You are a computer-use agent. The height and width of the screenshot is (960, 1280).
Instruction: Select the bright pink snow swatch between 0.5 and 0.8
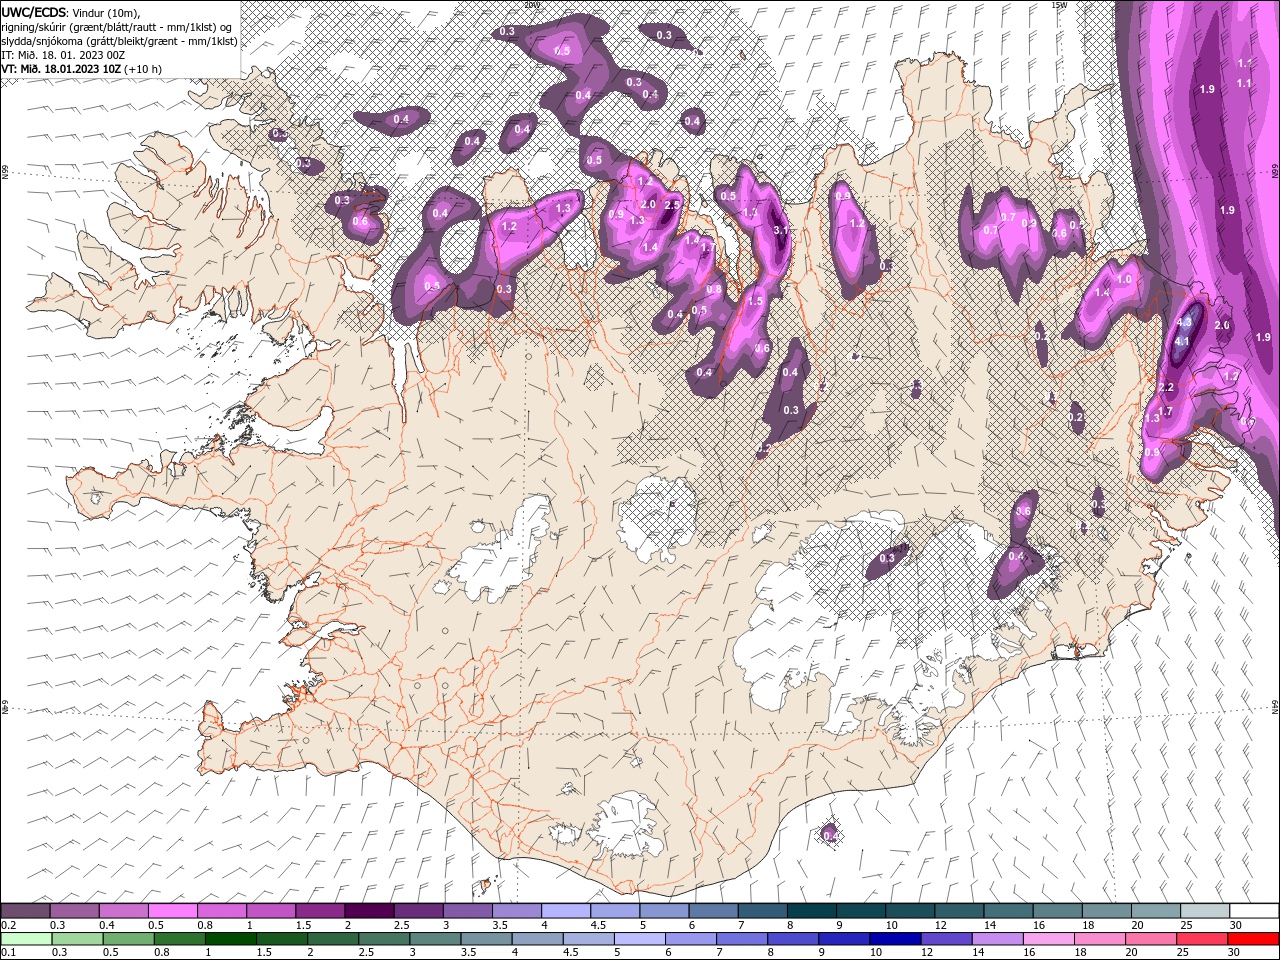173,911
